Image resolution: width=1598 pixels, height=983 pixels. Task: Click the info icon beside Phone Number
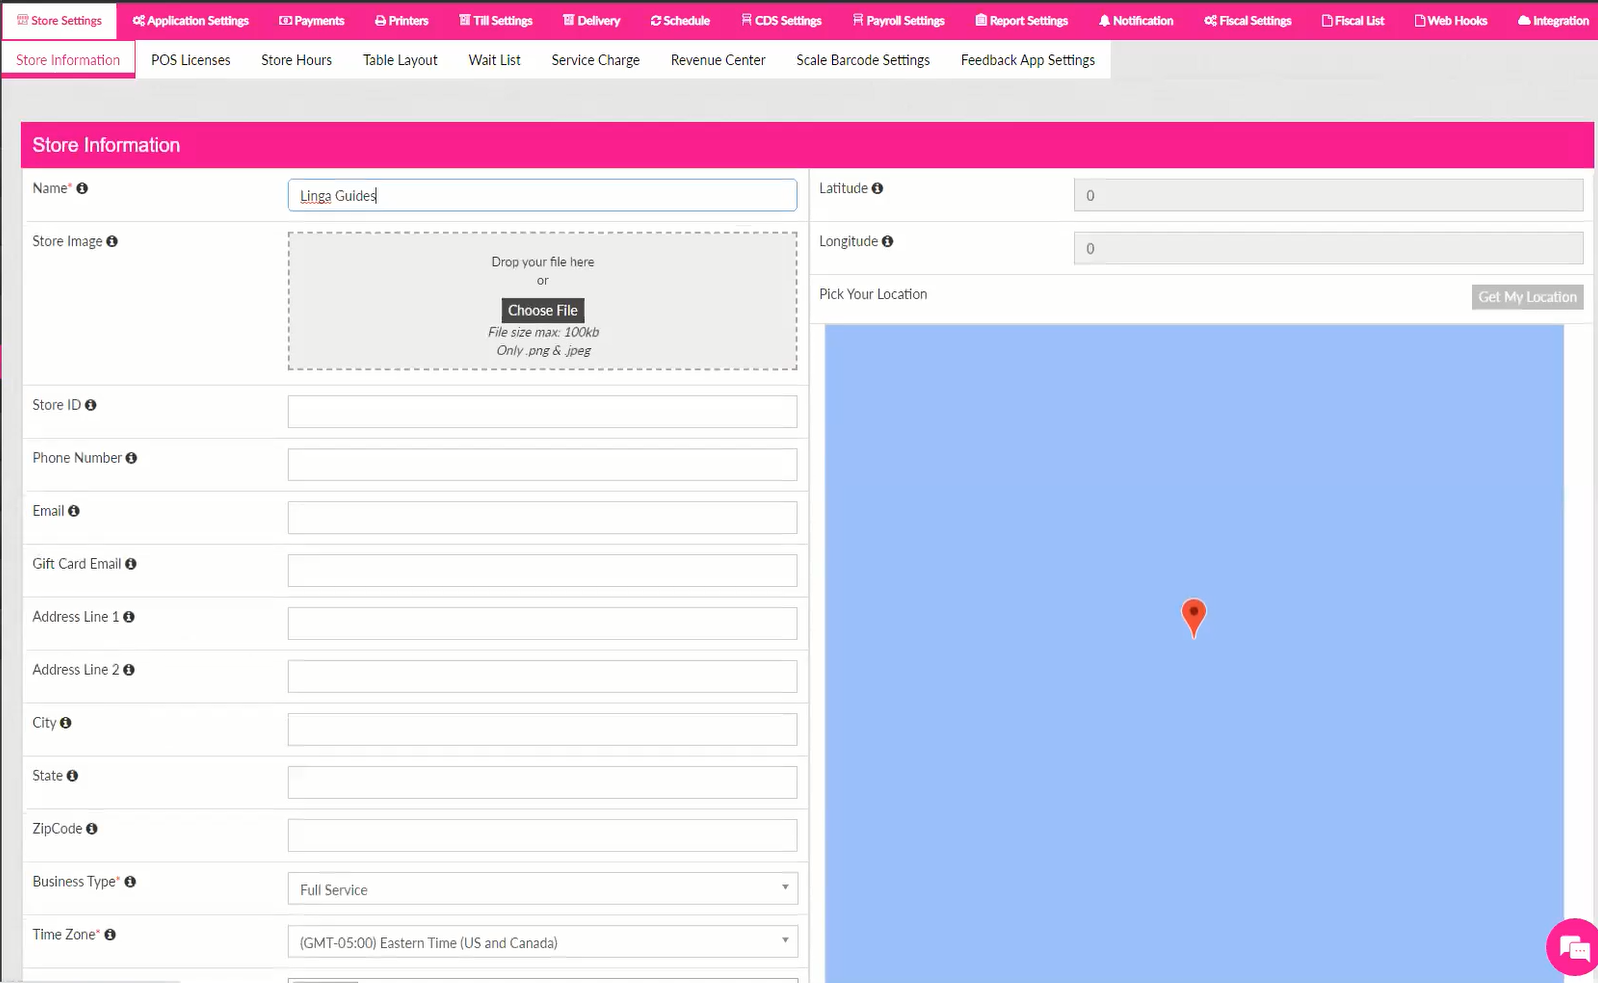(x=131, y=458)
